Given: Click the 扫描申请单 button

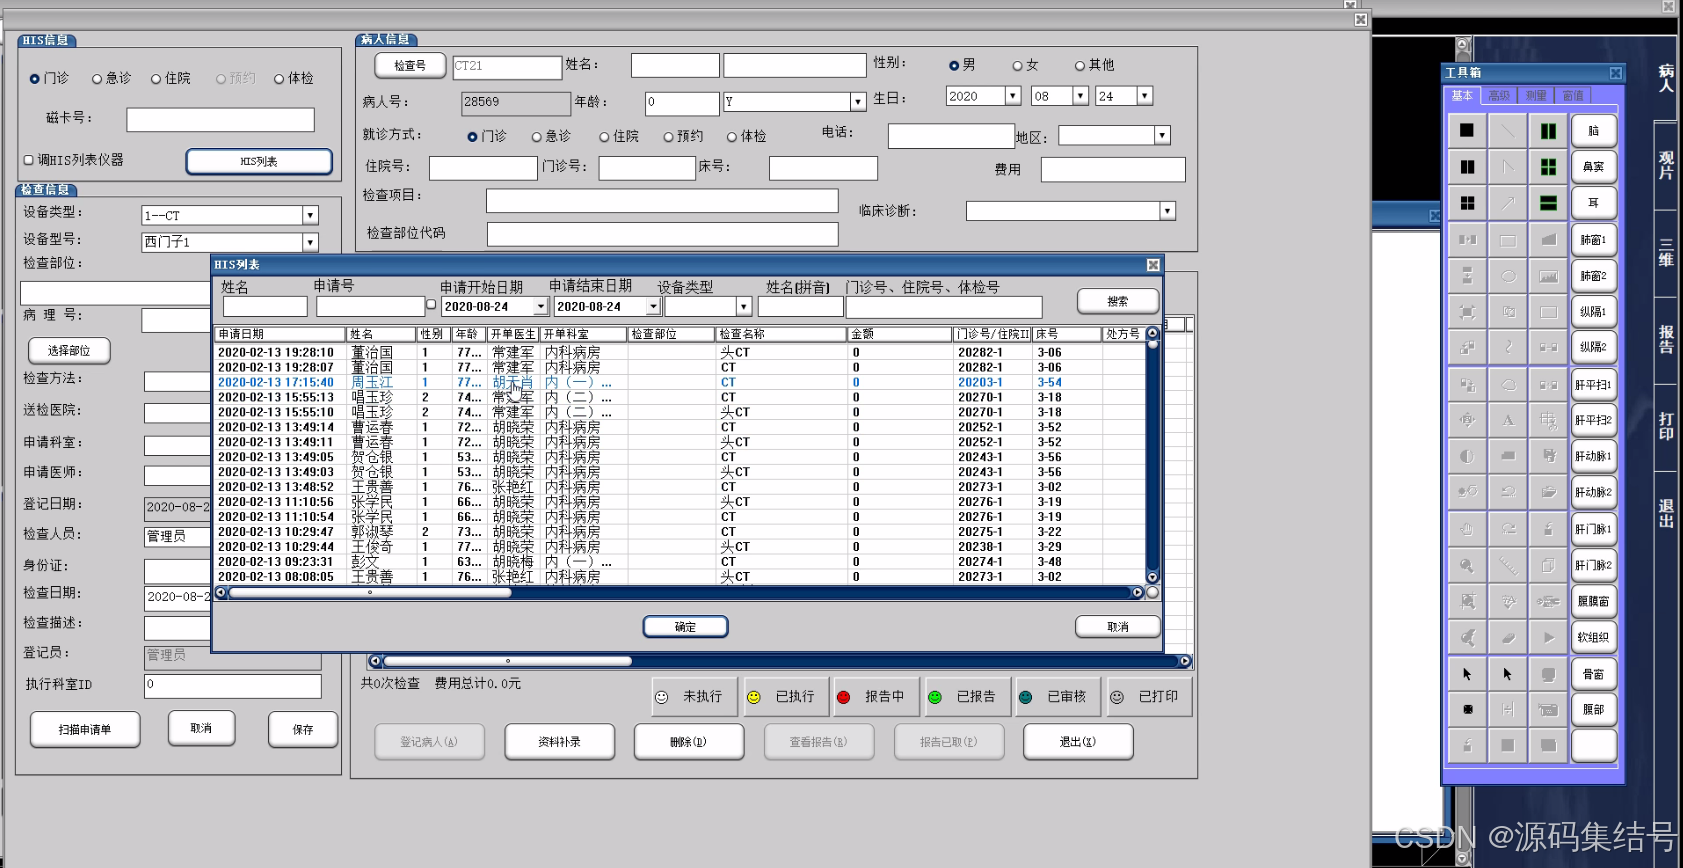Looking at the screenshot, I should tap(85, 730).
